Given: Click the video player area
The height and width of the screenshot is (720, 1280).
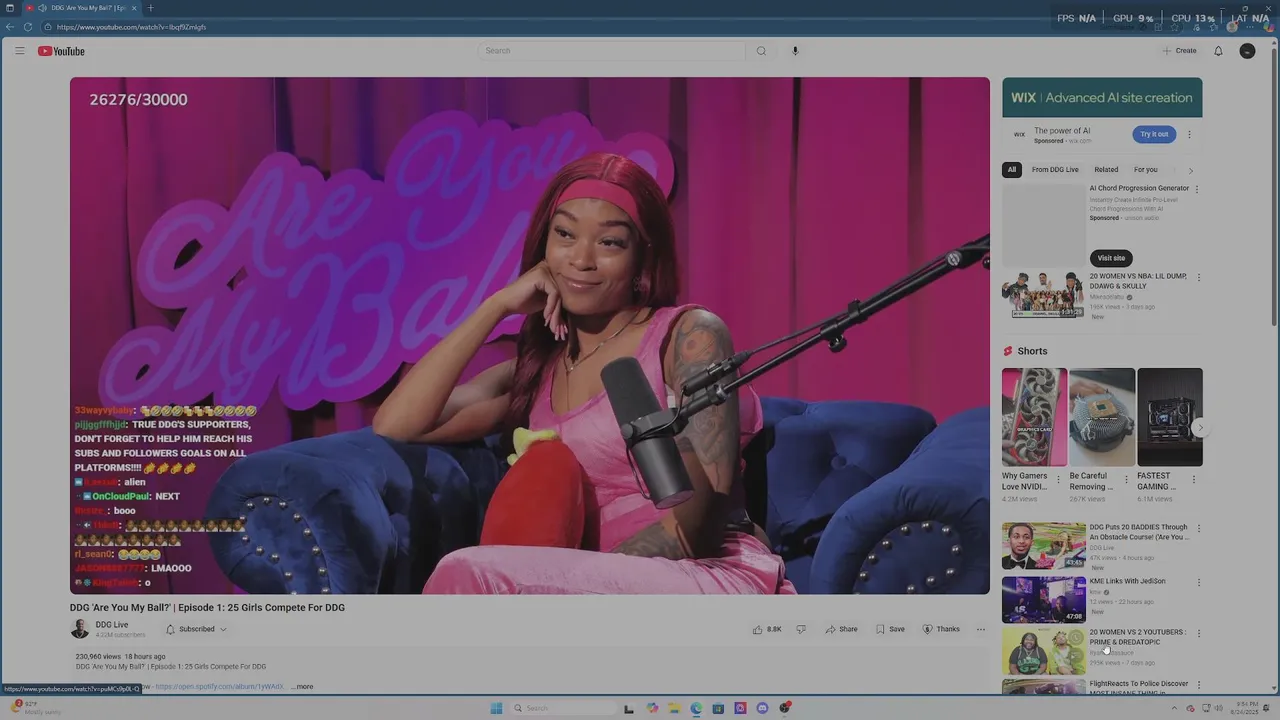Looking at the screenshot, I should (x=530, y=335).
